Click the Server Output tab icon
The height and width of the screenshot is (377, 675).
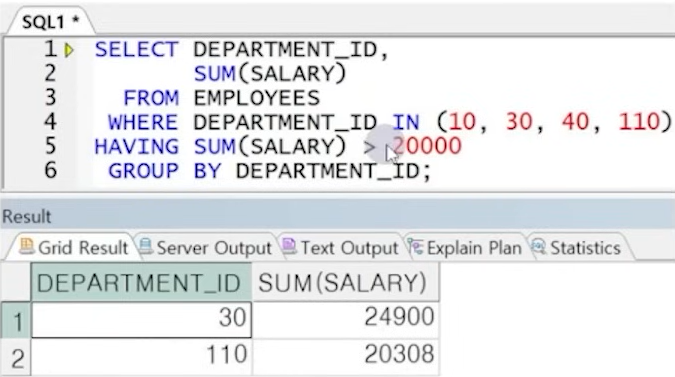coord(146,246)
